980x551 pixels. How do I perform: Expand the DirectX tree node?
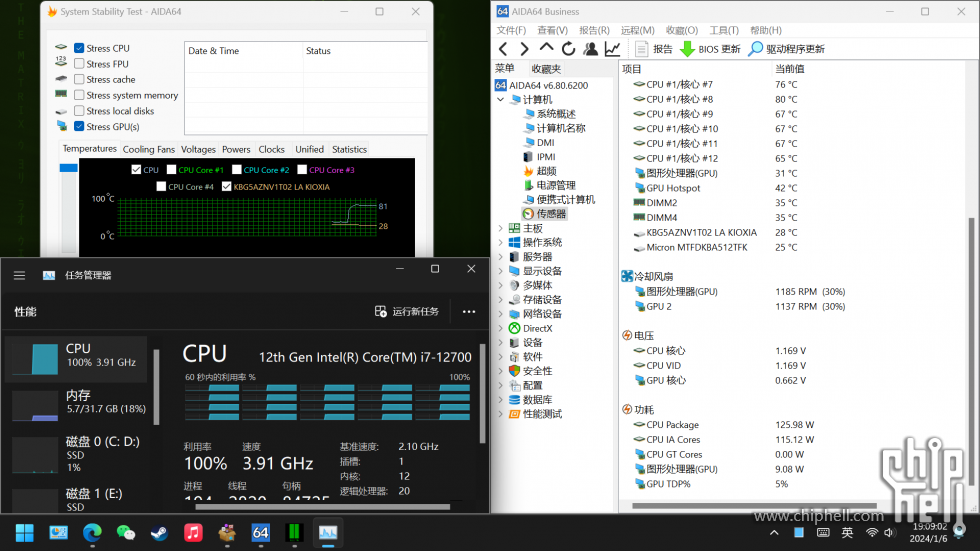pyautogui.click(x=501, y=328)
